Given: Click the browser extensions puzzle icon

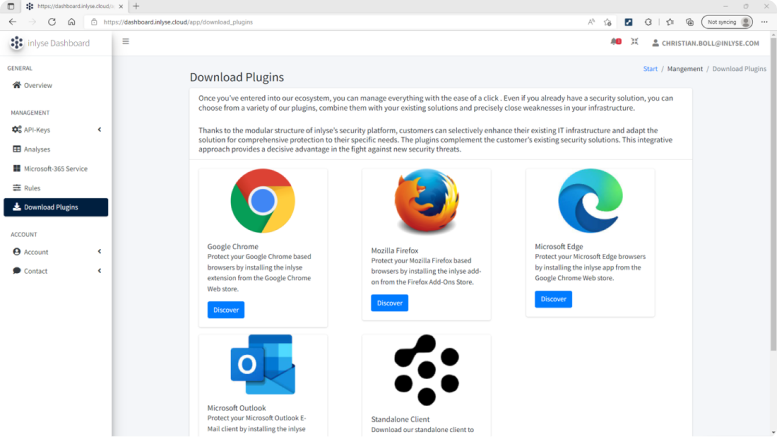Looking at the screenshot, I should click(648, 22).
